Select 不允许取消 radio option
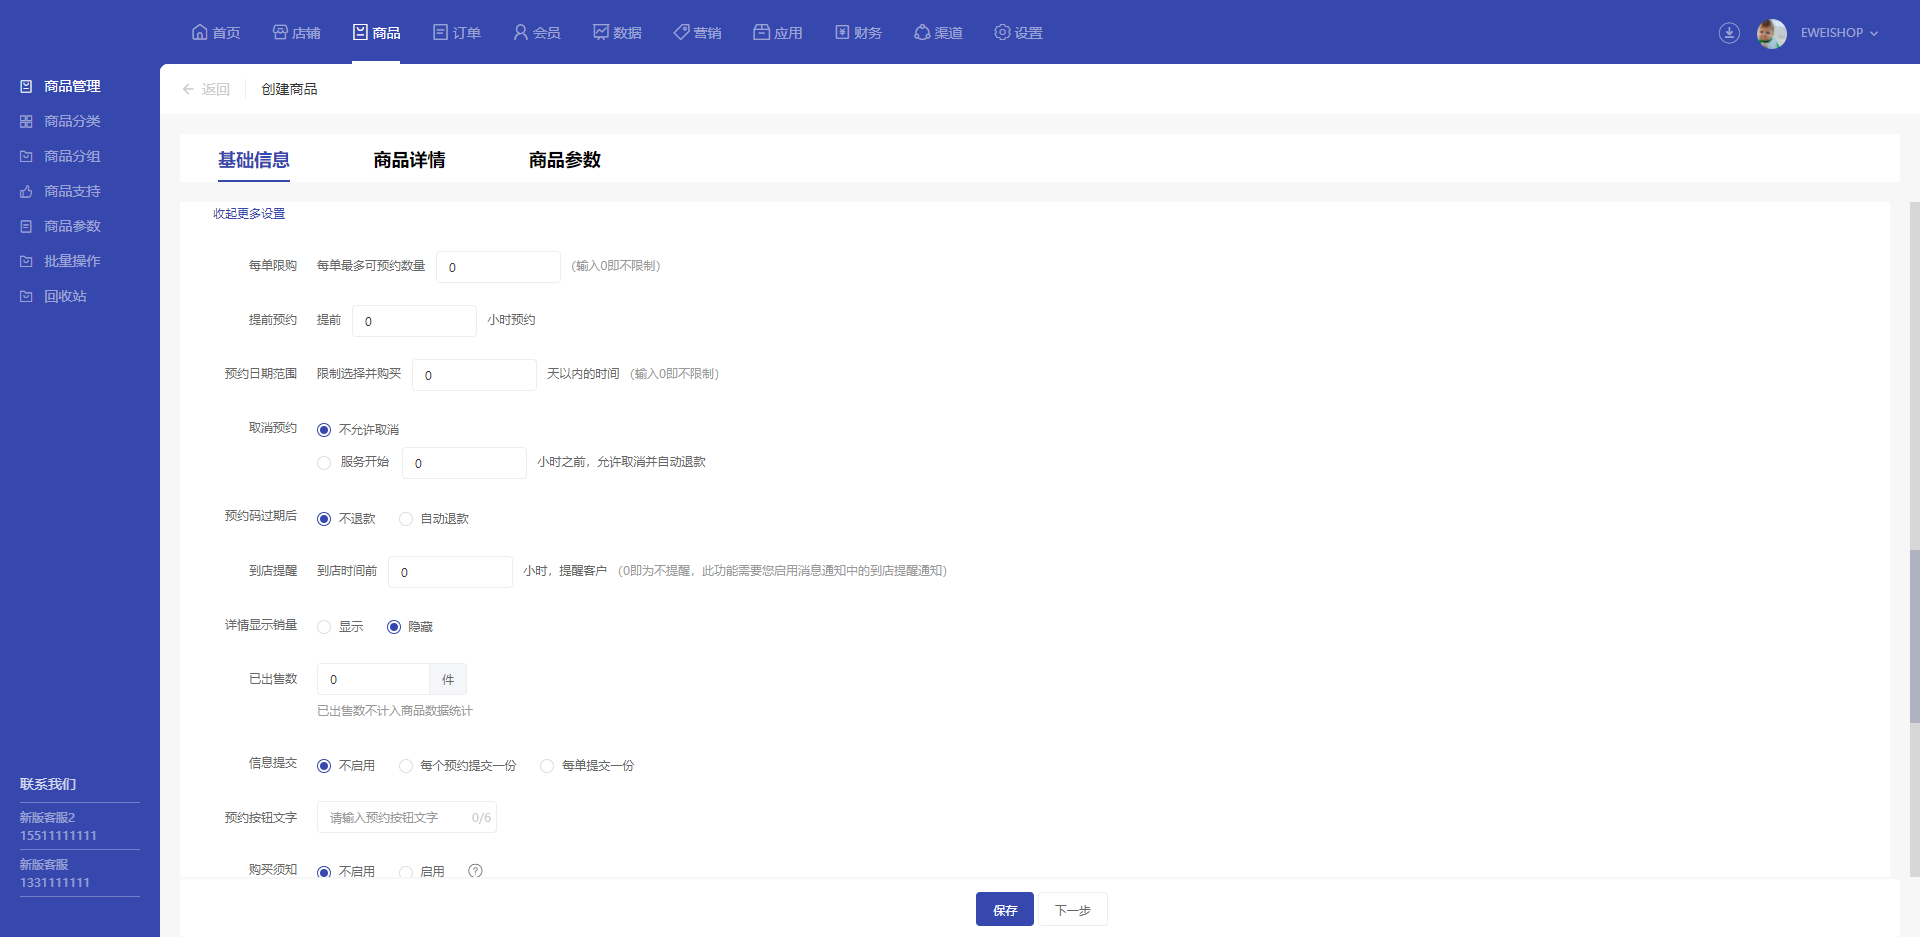The image size is (1920, 937). 324,430
